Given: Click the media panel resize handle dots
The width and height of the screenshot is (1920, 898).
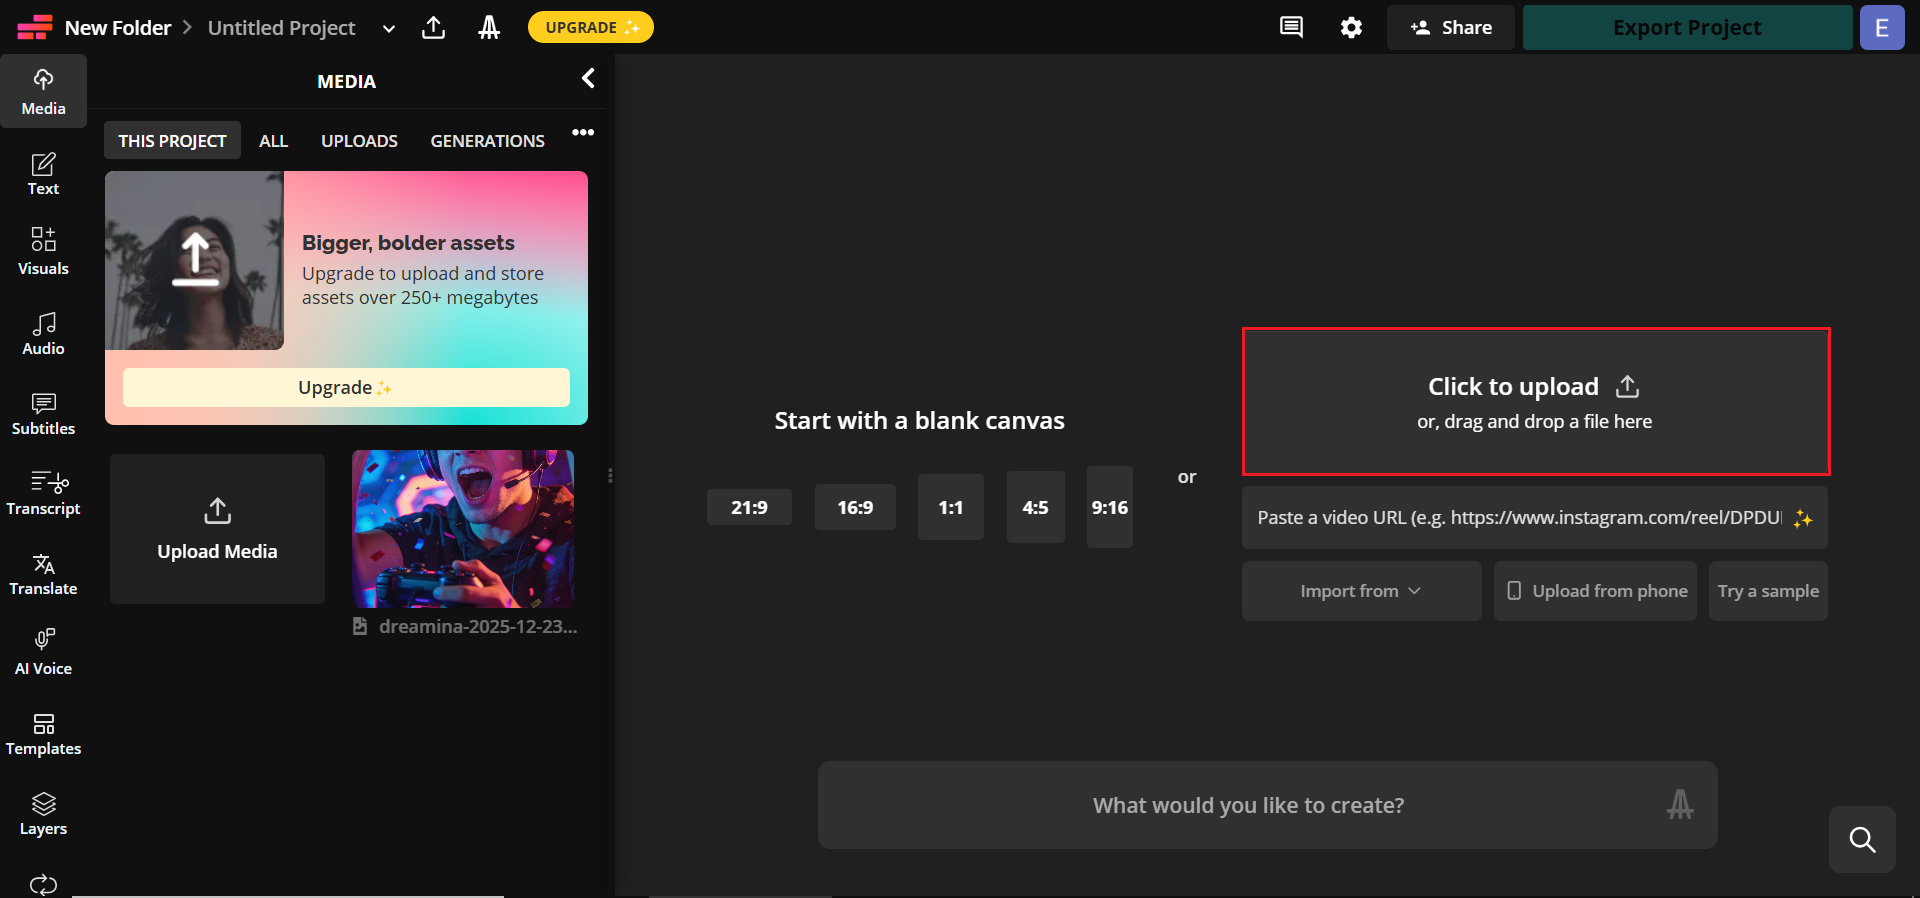Looking at the screenshot, I should point(610,476).
